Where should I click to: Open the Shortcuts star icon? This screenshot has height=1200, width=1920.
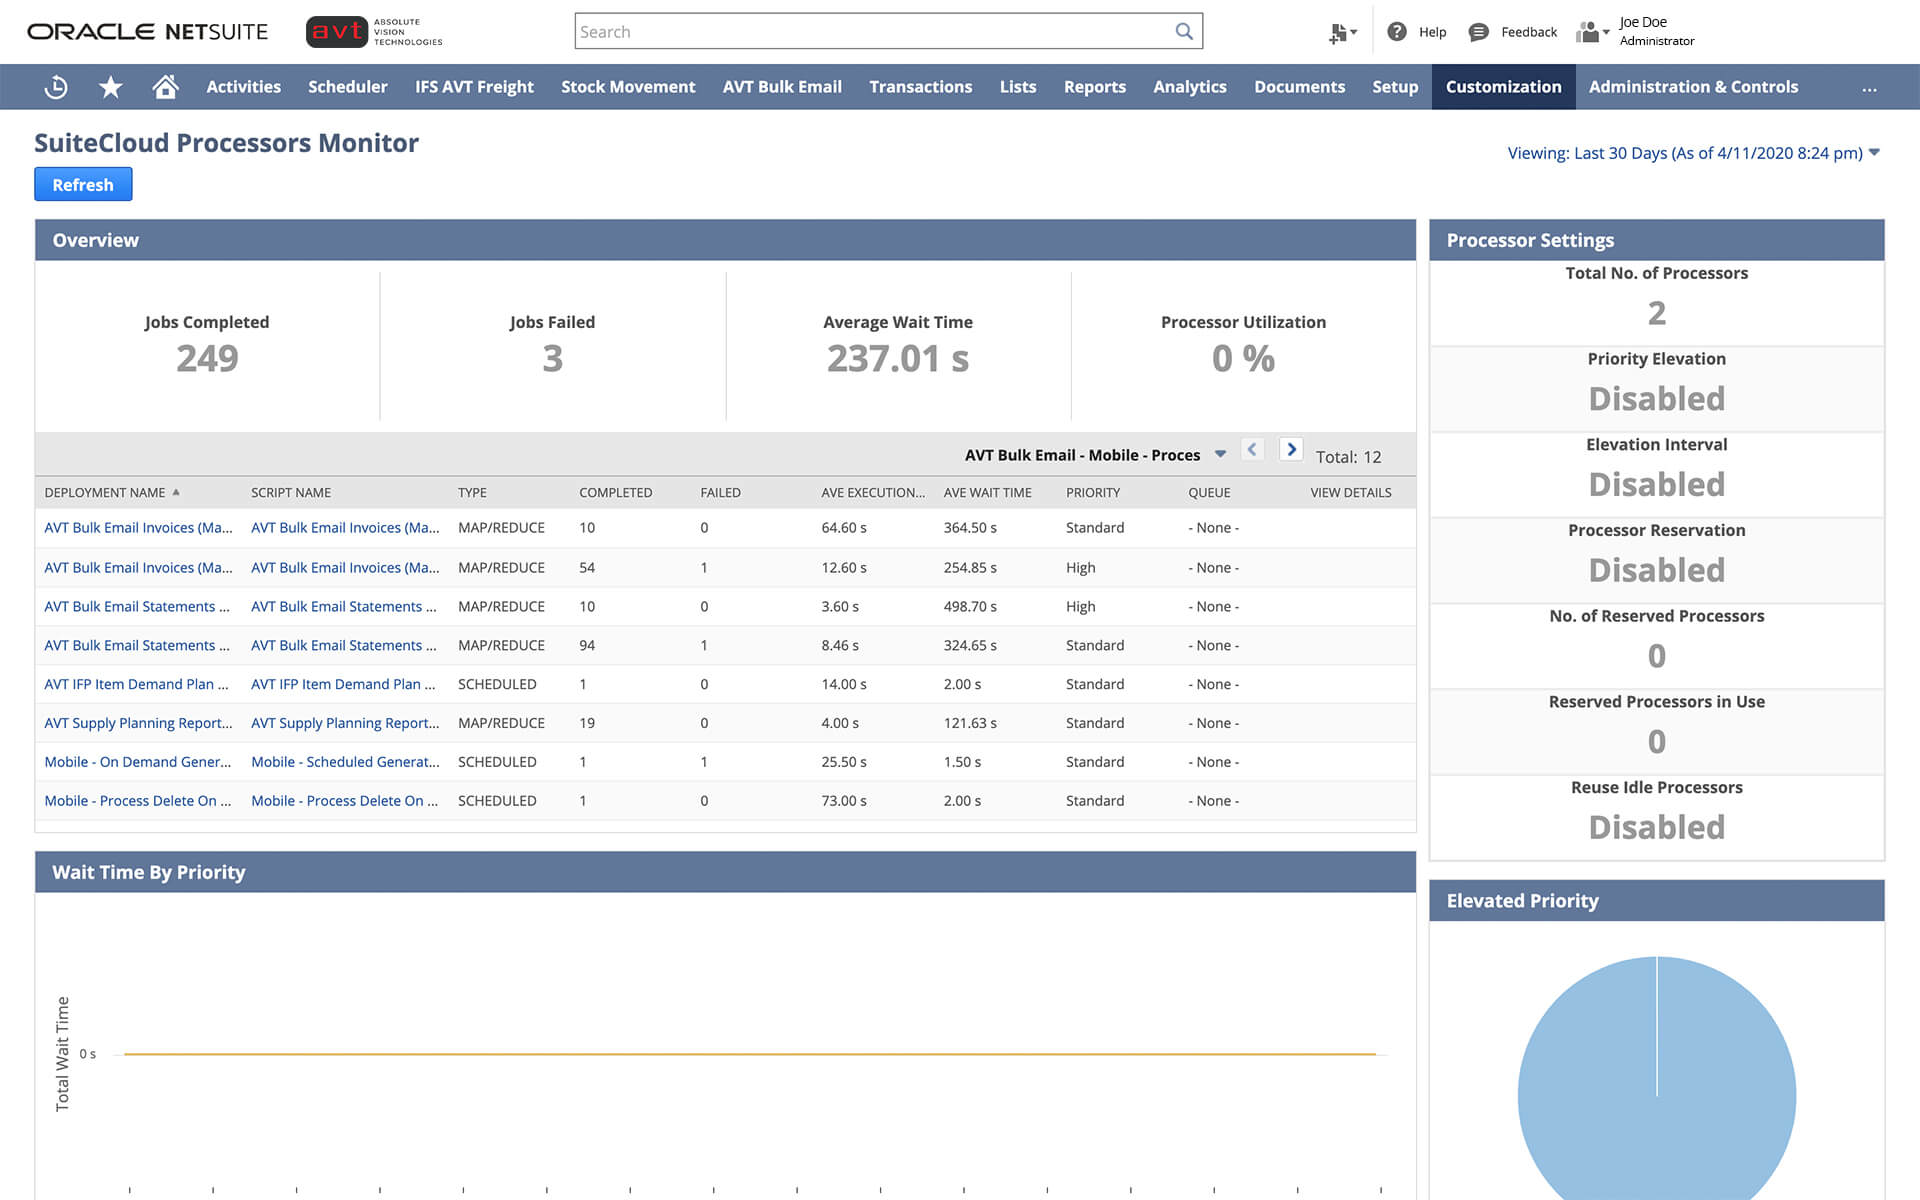coord(111,87)
